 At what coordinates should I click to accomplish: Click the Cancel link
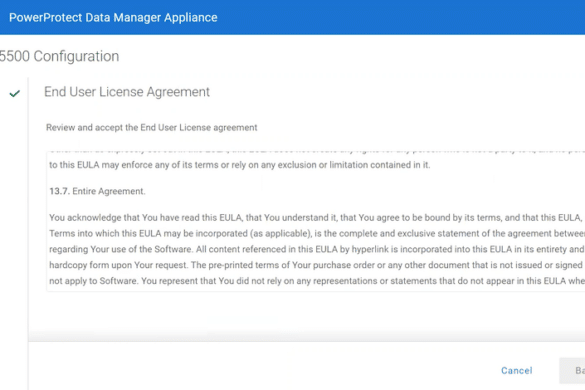[x=516, y=371]
